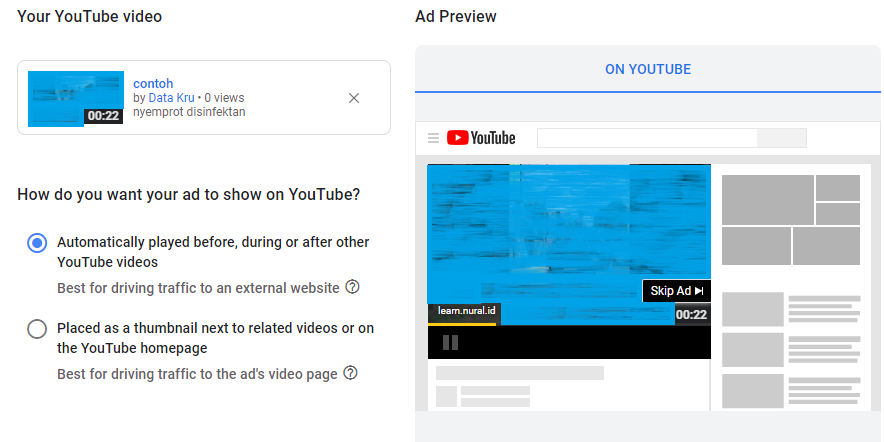Select automatically played before other videos option
The width and height of the screenshot is (884, 442).
(x=37, y=244)
